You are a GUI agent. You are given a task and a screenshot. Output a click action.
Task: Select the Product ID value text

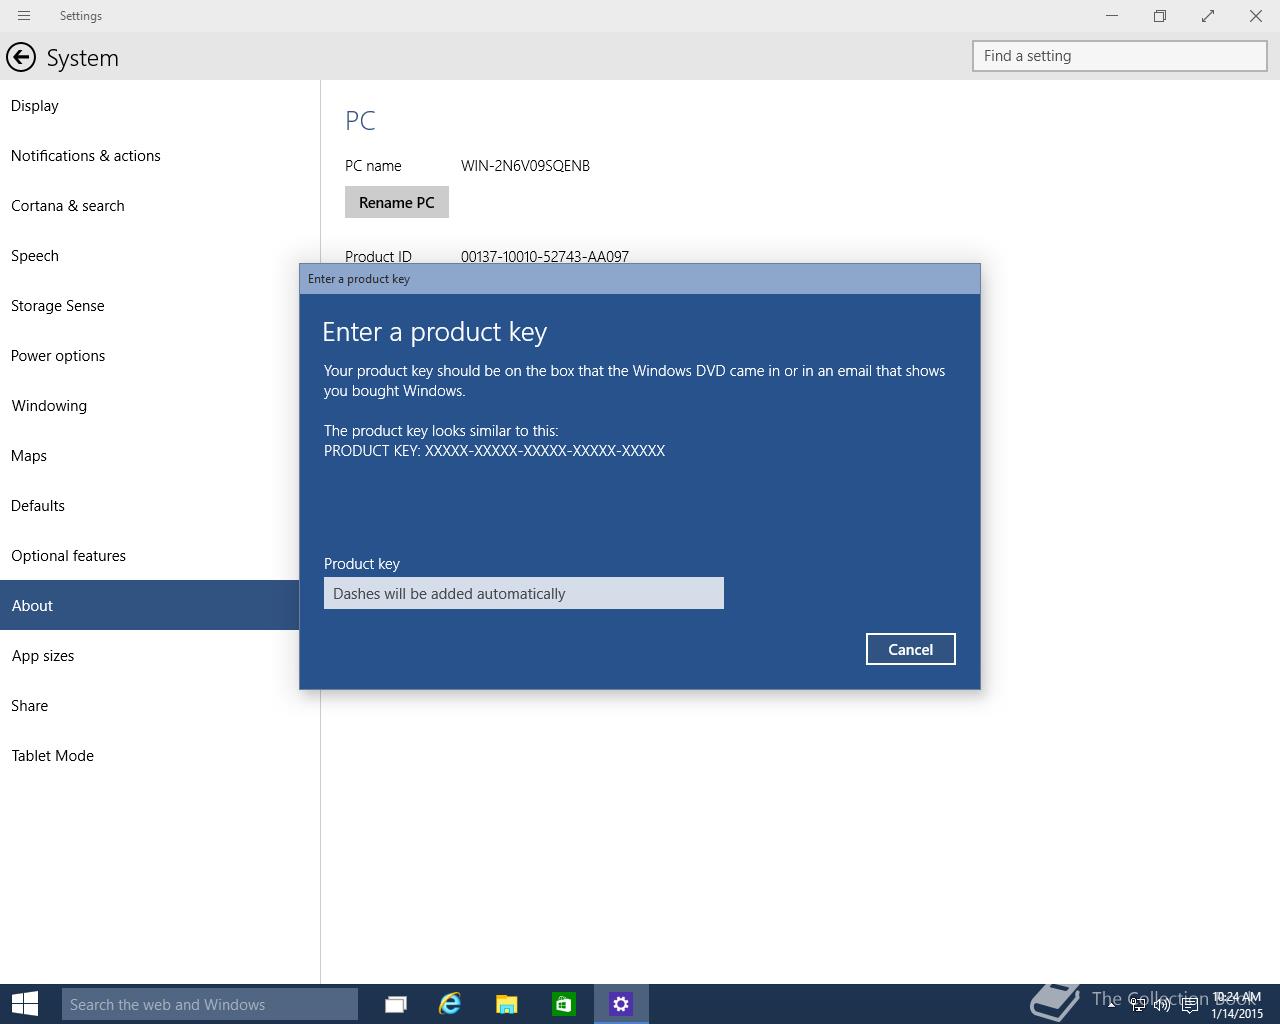[x=545, y=256]
